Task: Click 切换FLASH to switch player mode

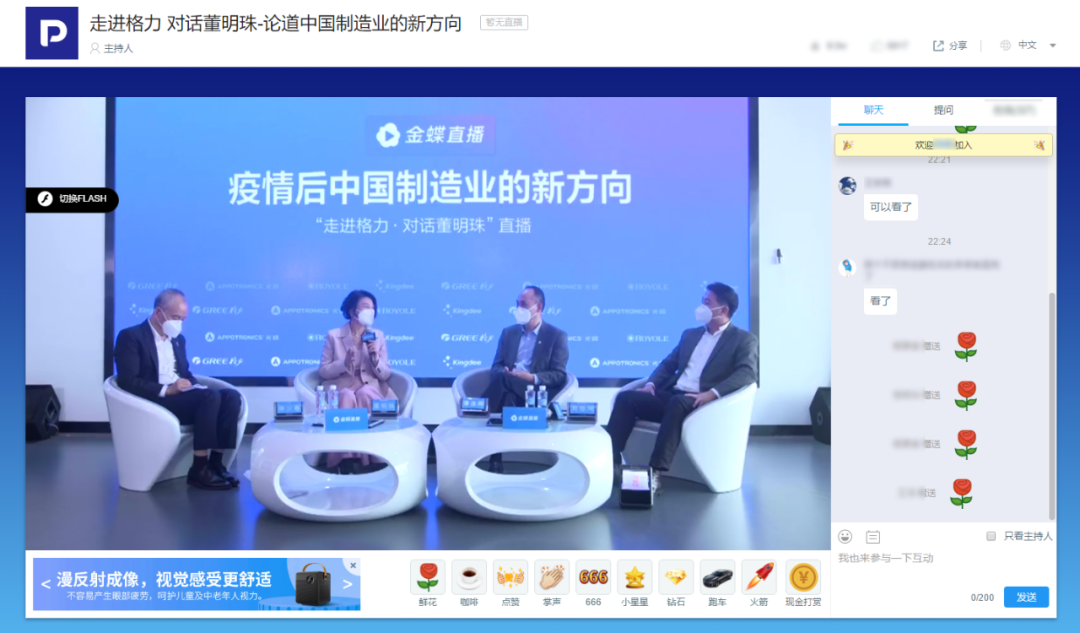Action: (x=71, y=200)
